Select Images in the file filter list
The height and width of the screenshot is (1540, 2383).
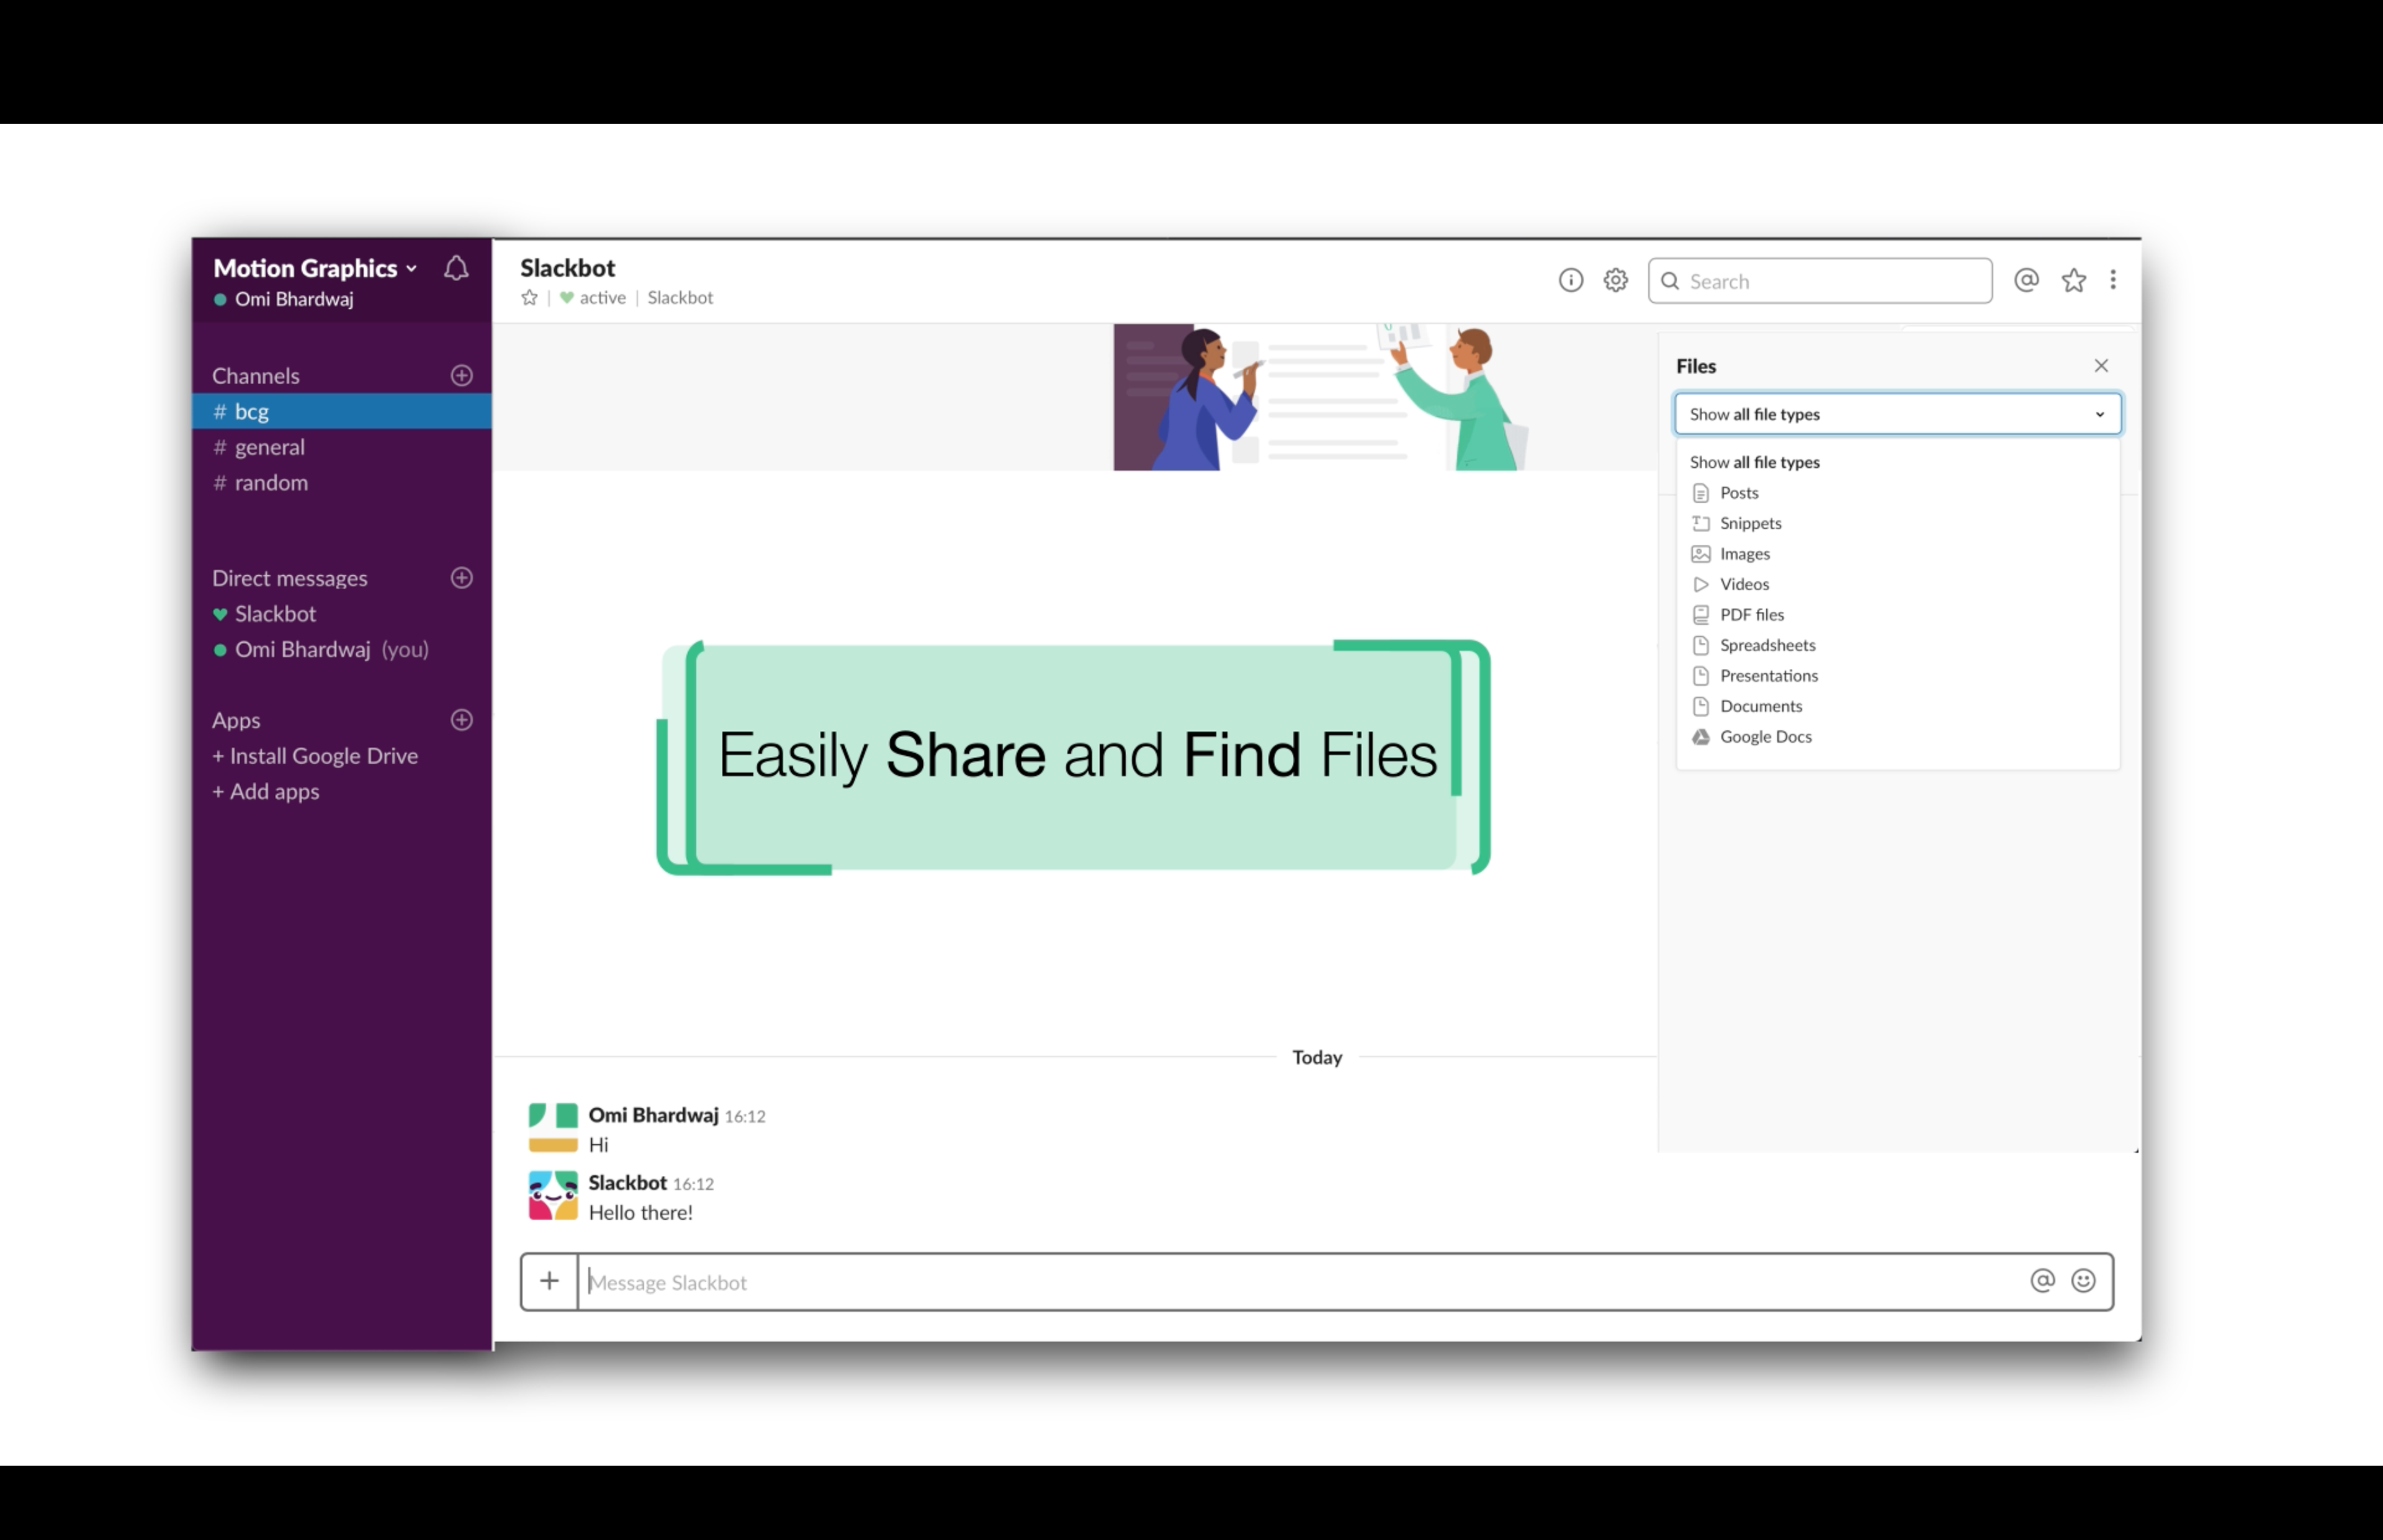1744,554
